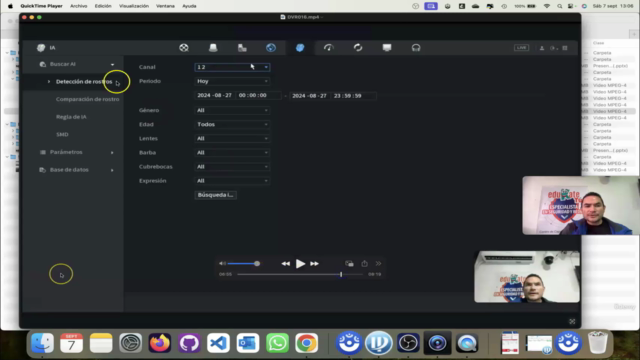Click the circular arrows maintenance icon
Screen dimensions: 640x360
pyautogui.click(x=358, y=48)
